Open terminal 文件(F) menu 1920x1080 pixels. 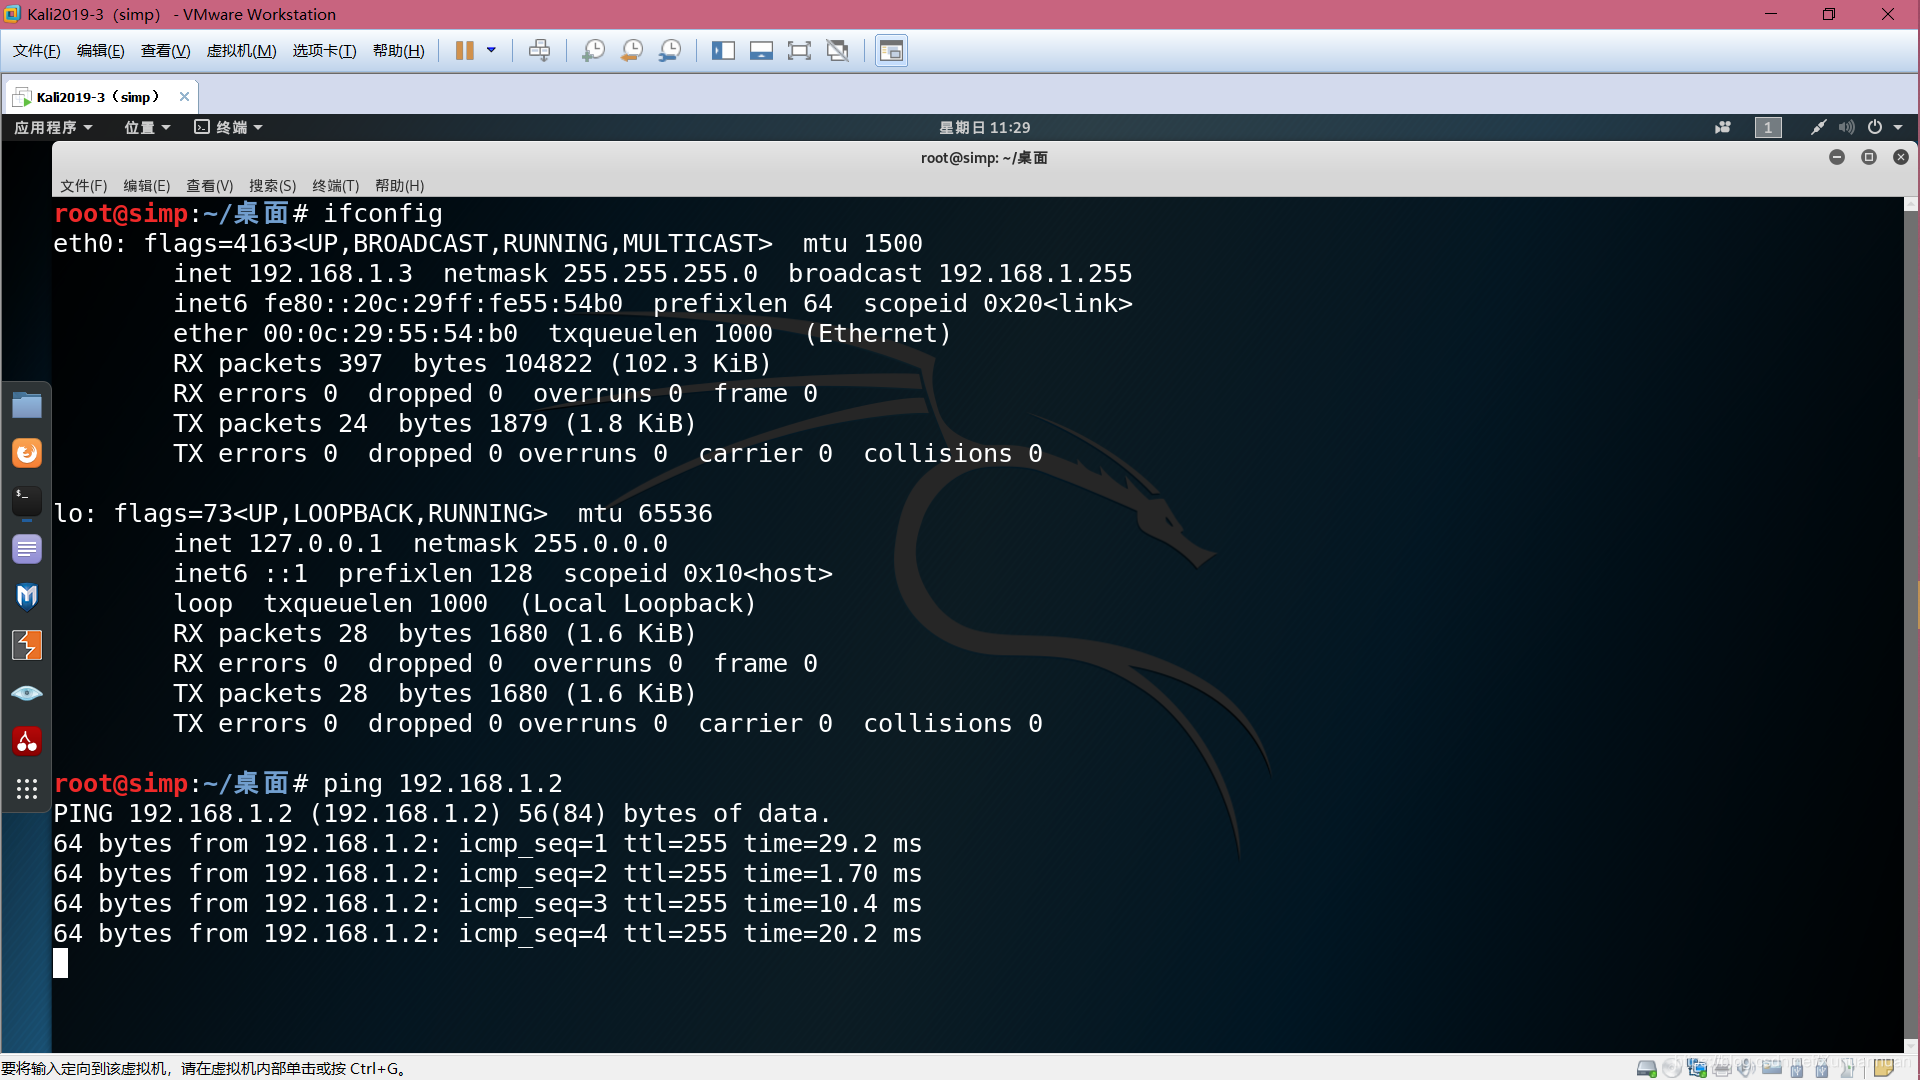[x=83, y=186]
